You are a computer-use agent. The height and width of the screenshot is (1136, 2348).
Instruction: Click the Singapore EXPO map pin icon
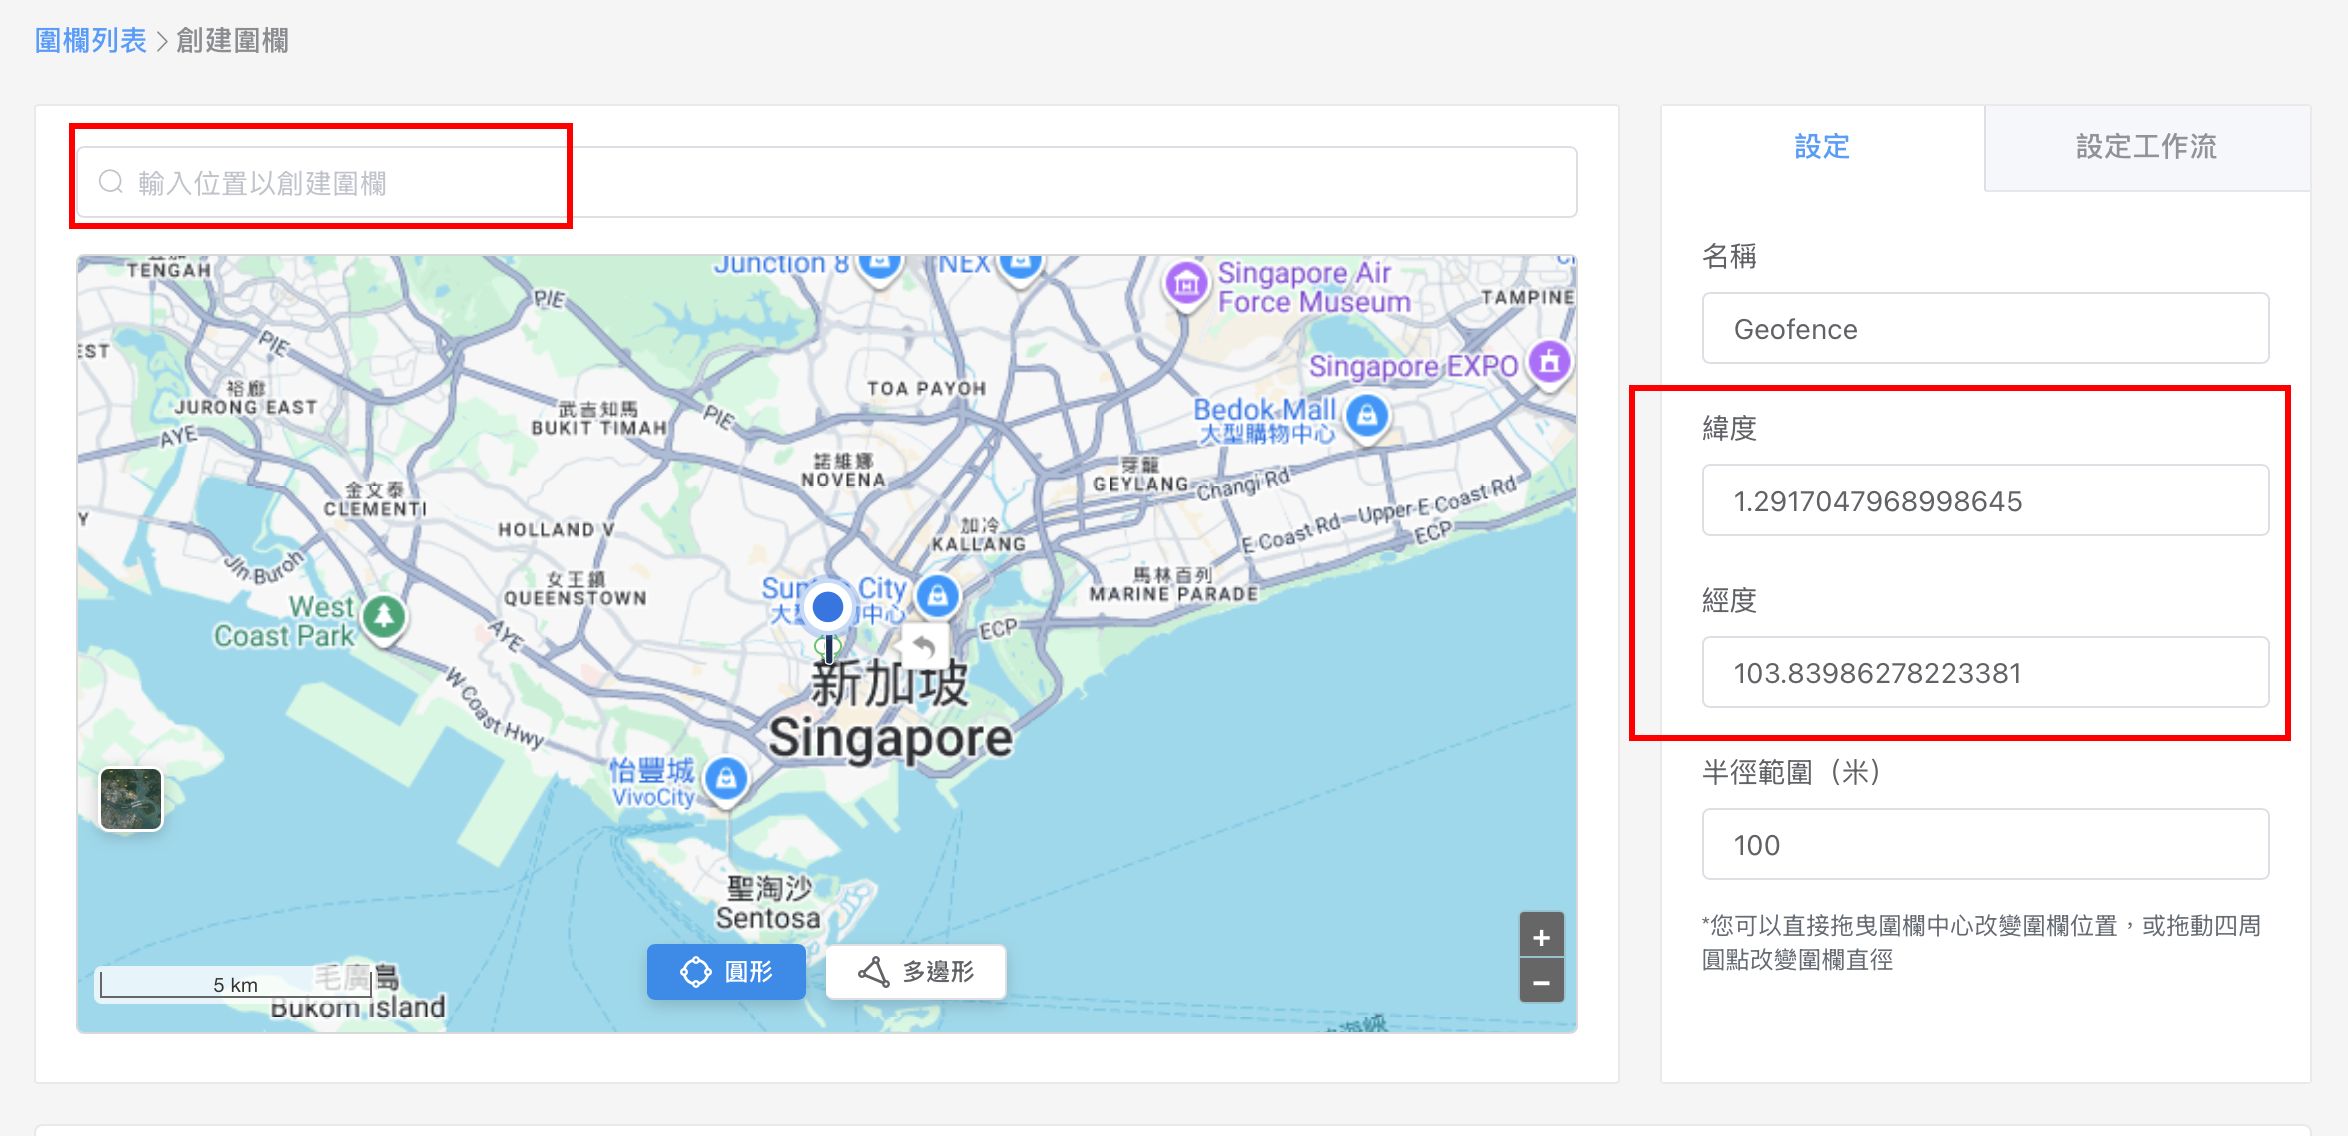pyautogui.click(x=1549, y=363)
